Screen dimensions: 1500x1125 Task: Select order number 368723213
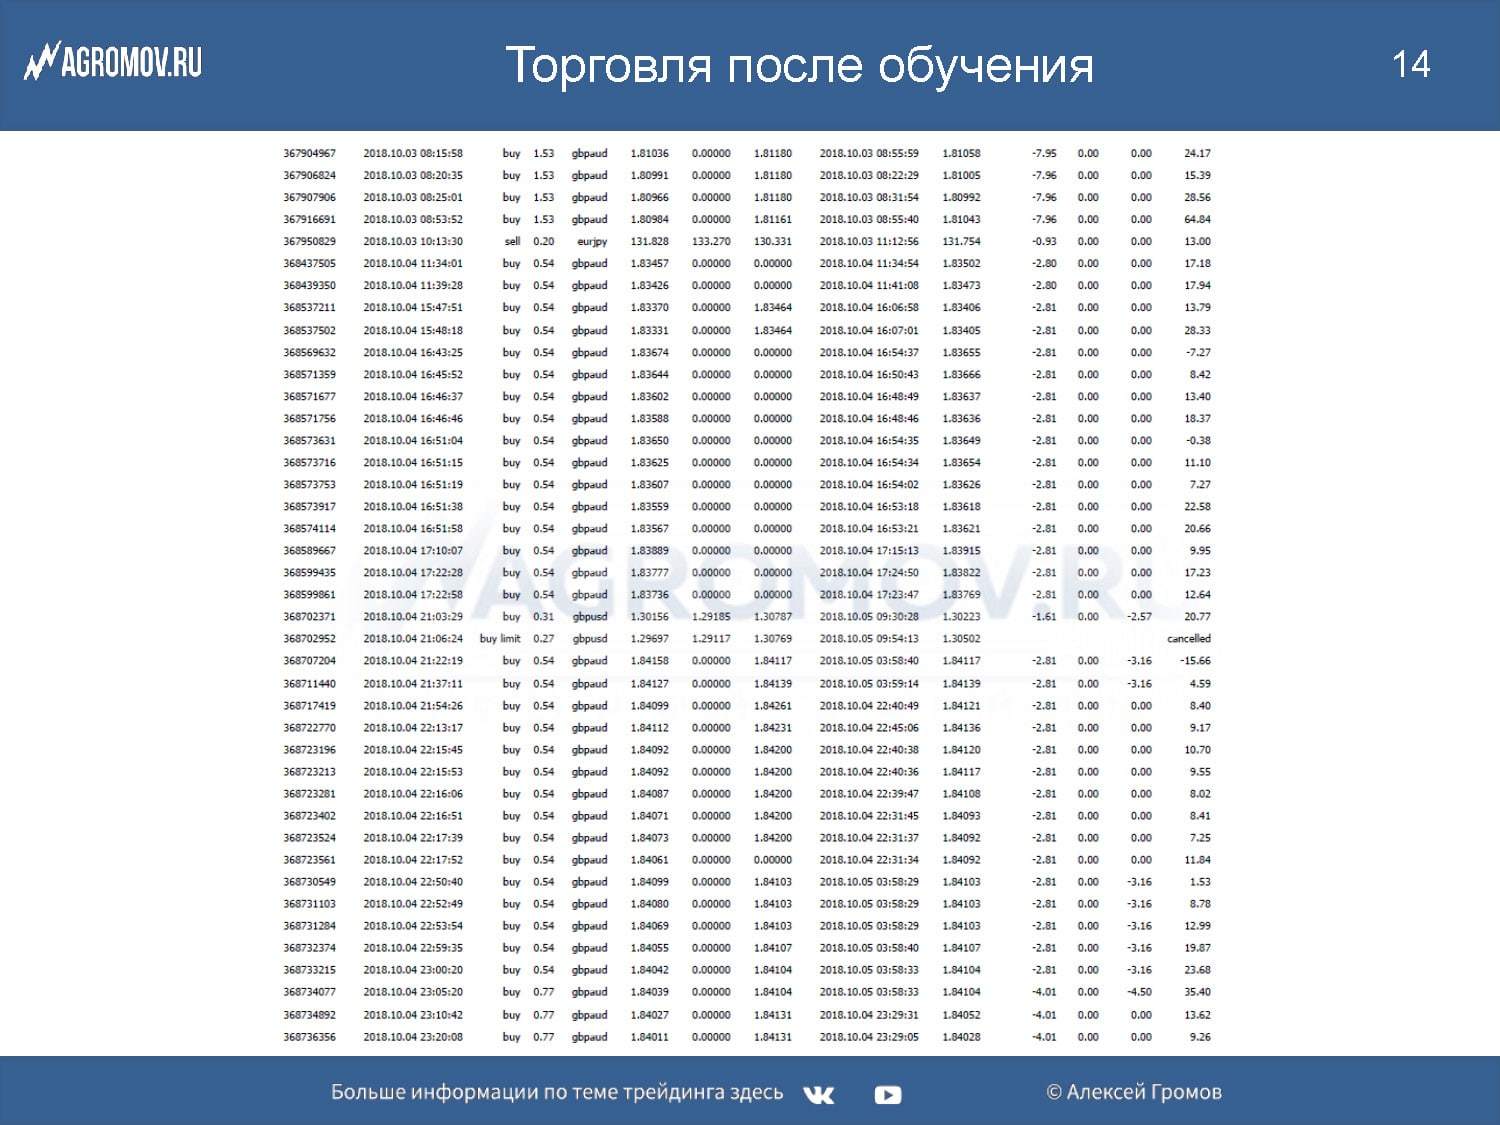coord(309,772)
